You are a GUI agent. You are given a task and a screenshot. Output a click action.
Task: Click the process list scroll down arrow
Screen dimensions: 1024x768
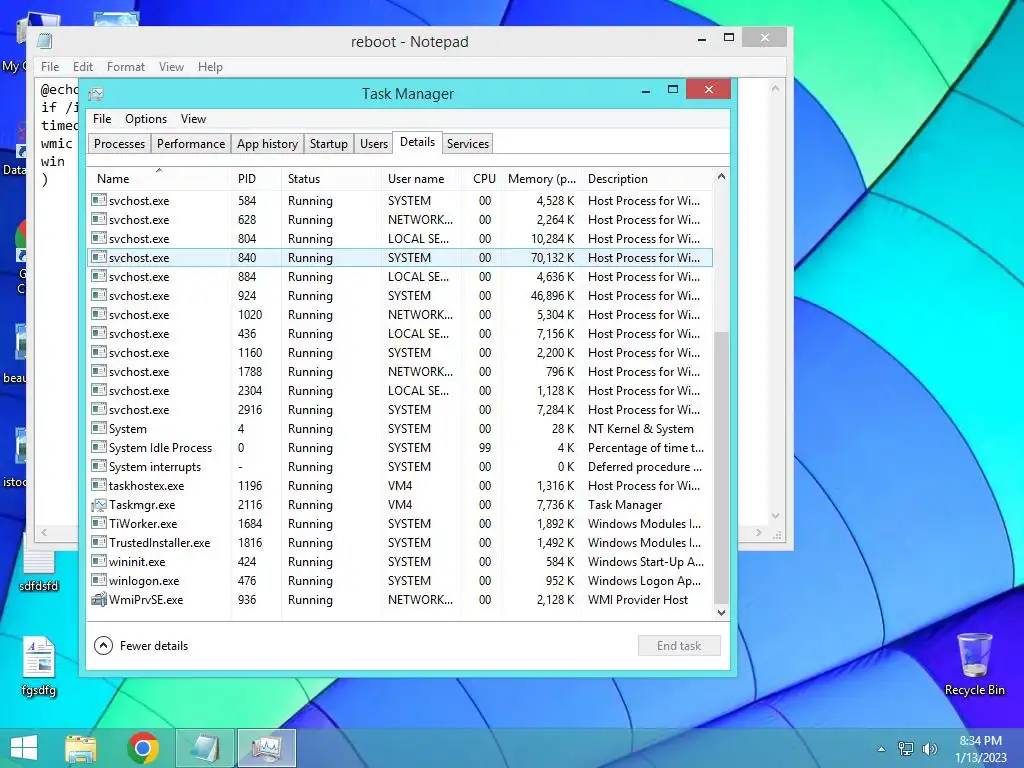point(721,613)
